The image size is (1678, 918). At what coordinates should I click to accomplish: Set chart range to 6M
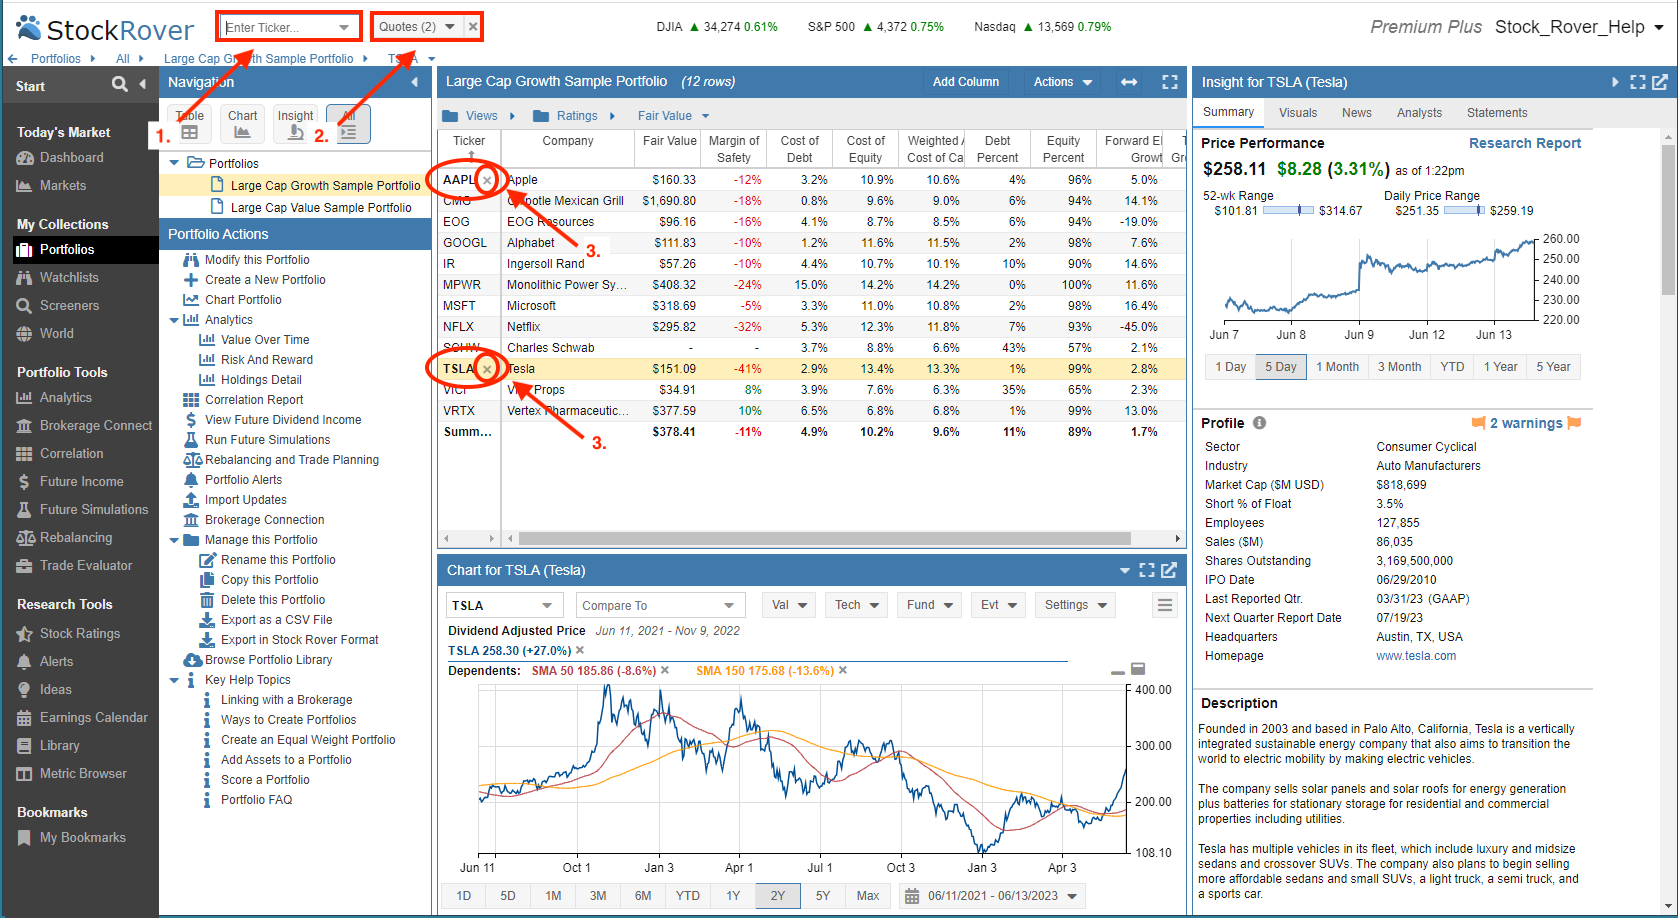click(x=643, y=896)
